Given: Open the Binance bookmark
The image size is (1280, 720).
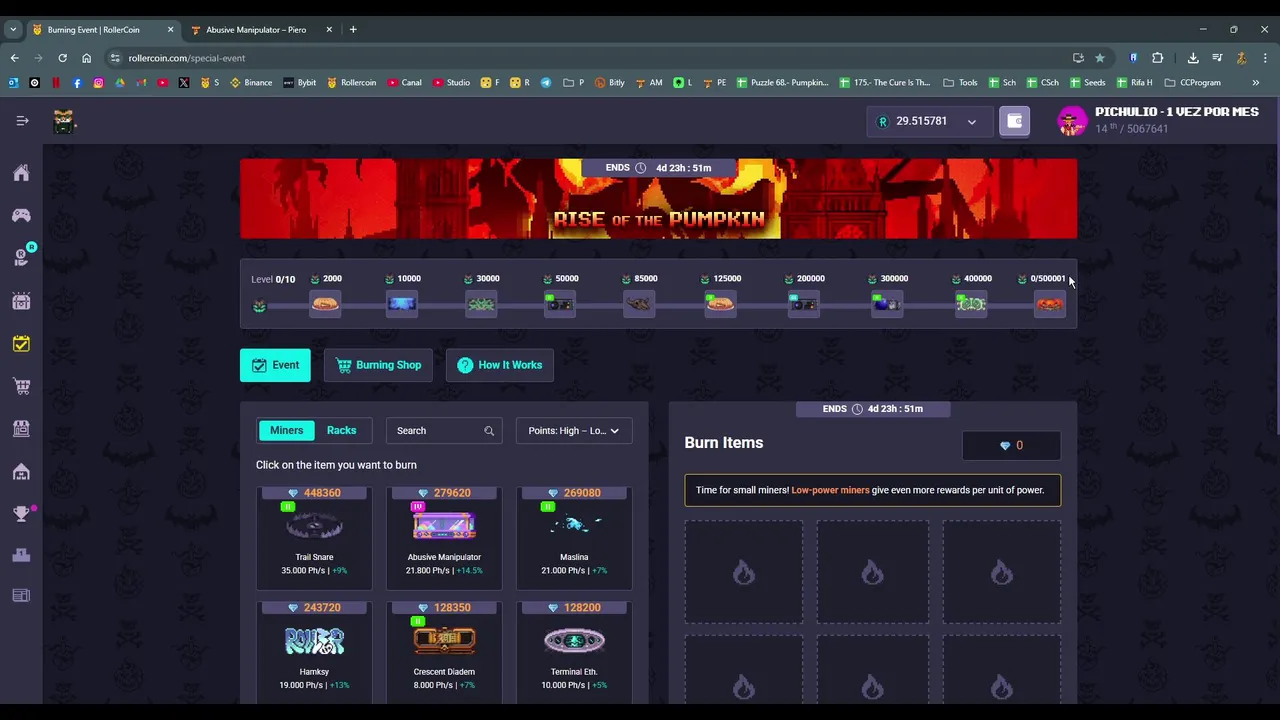Looking at the screenshot, I should [251, 83].
